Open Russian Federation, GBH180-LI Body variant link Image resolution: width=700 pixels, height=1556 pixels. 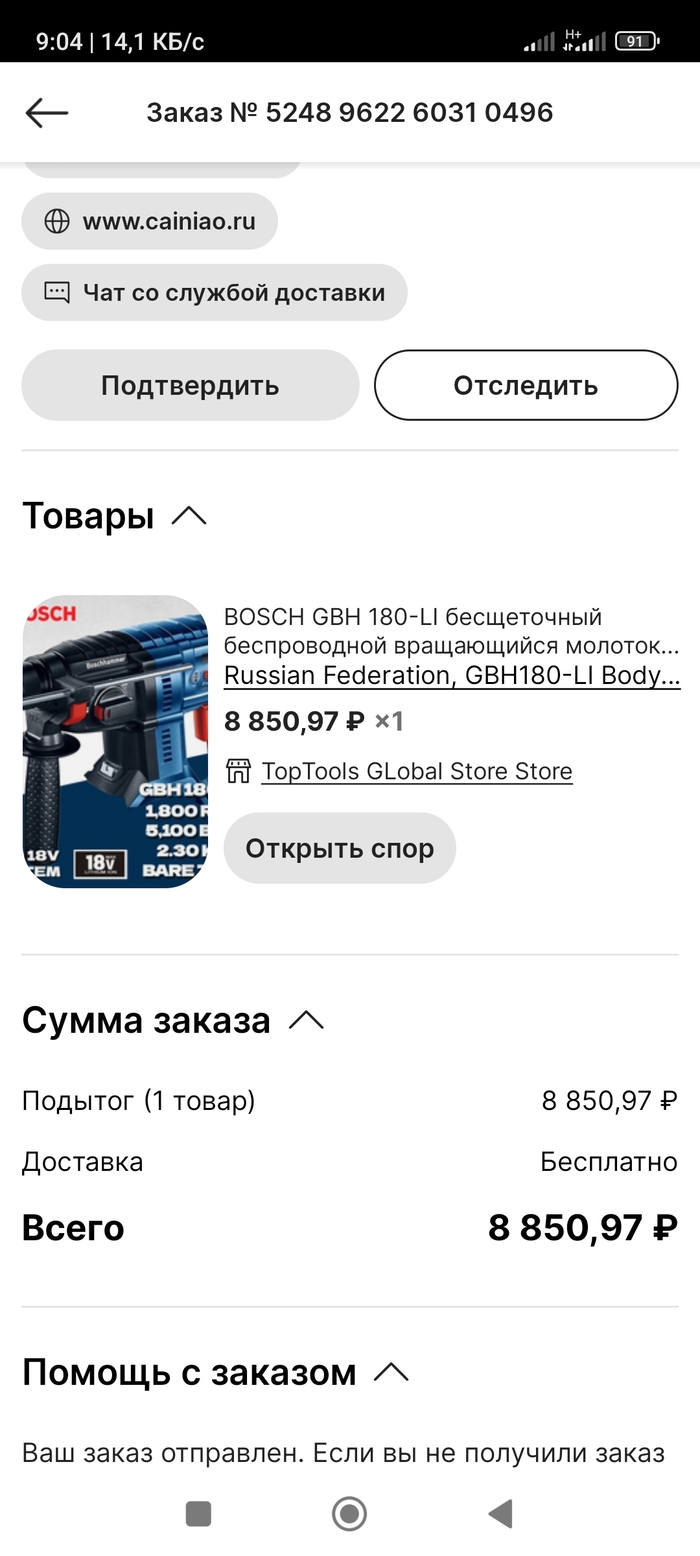point(452,675)
